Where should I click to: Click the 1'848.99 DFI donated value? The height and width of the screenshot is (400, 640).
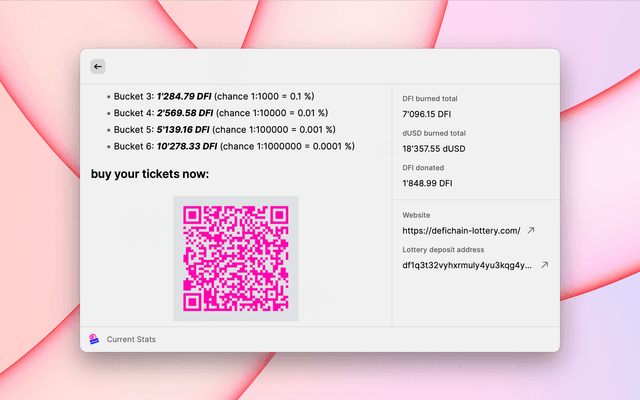(428, 183)
